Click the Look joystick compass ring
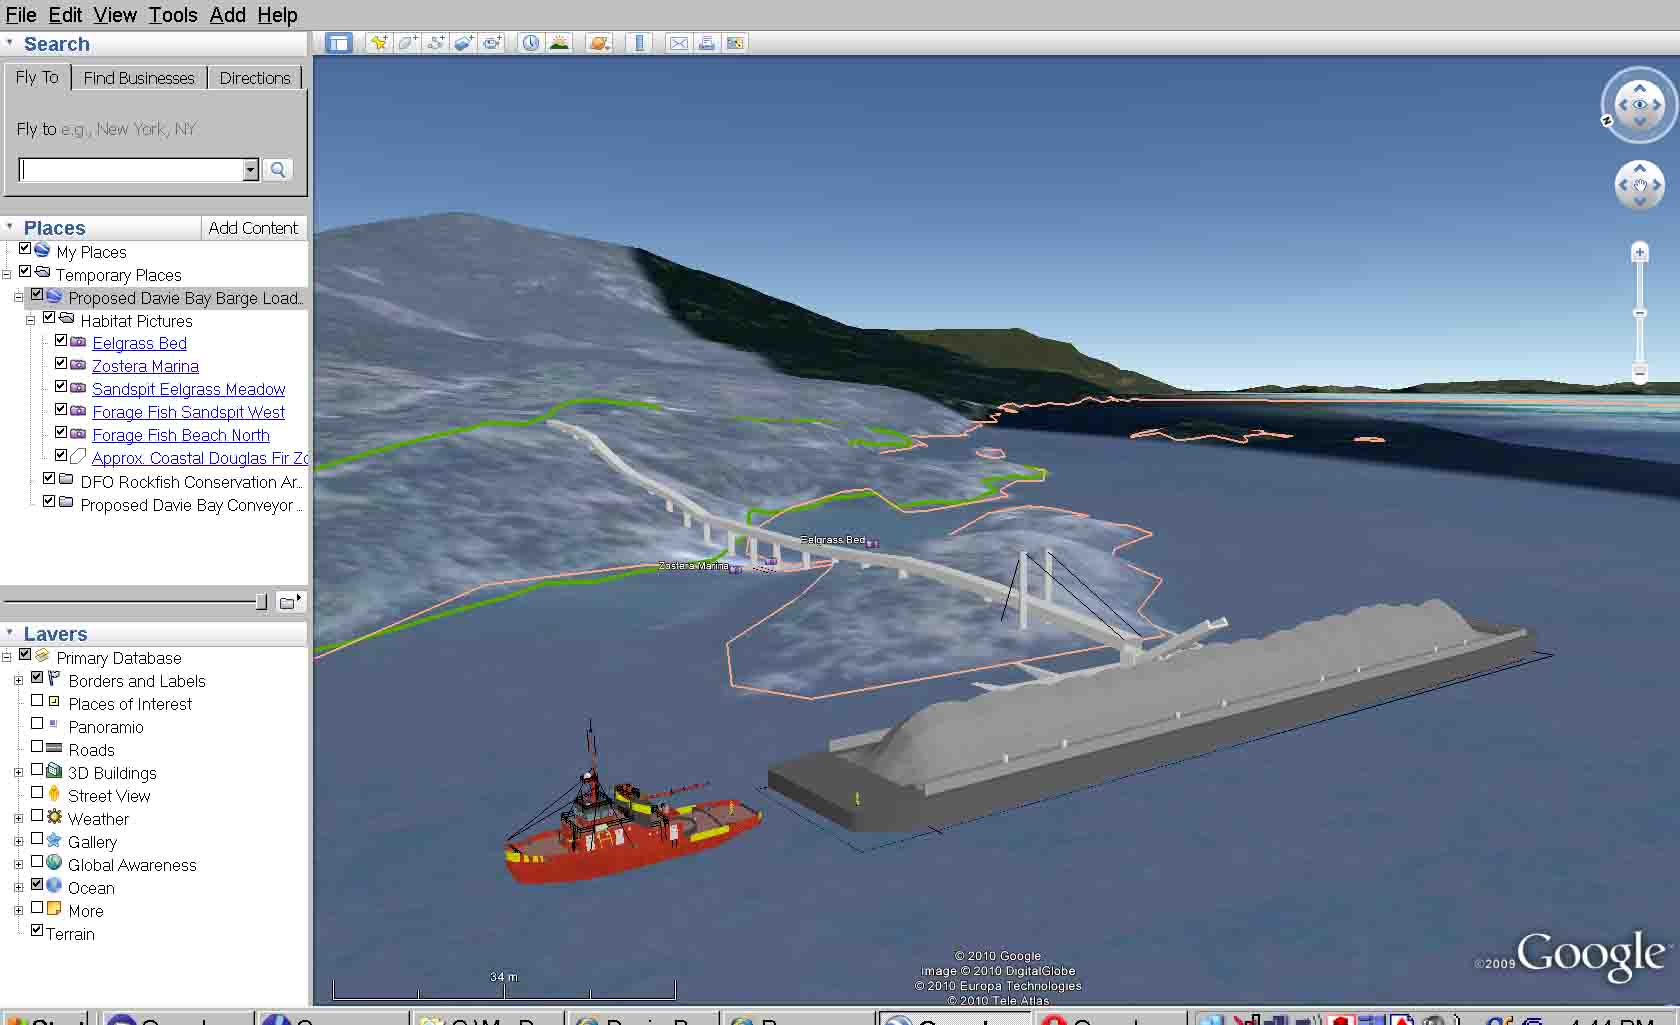Viewport: 1680px width, 1025px height. [1639, 104]
